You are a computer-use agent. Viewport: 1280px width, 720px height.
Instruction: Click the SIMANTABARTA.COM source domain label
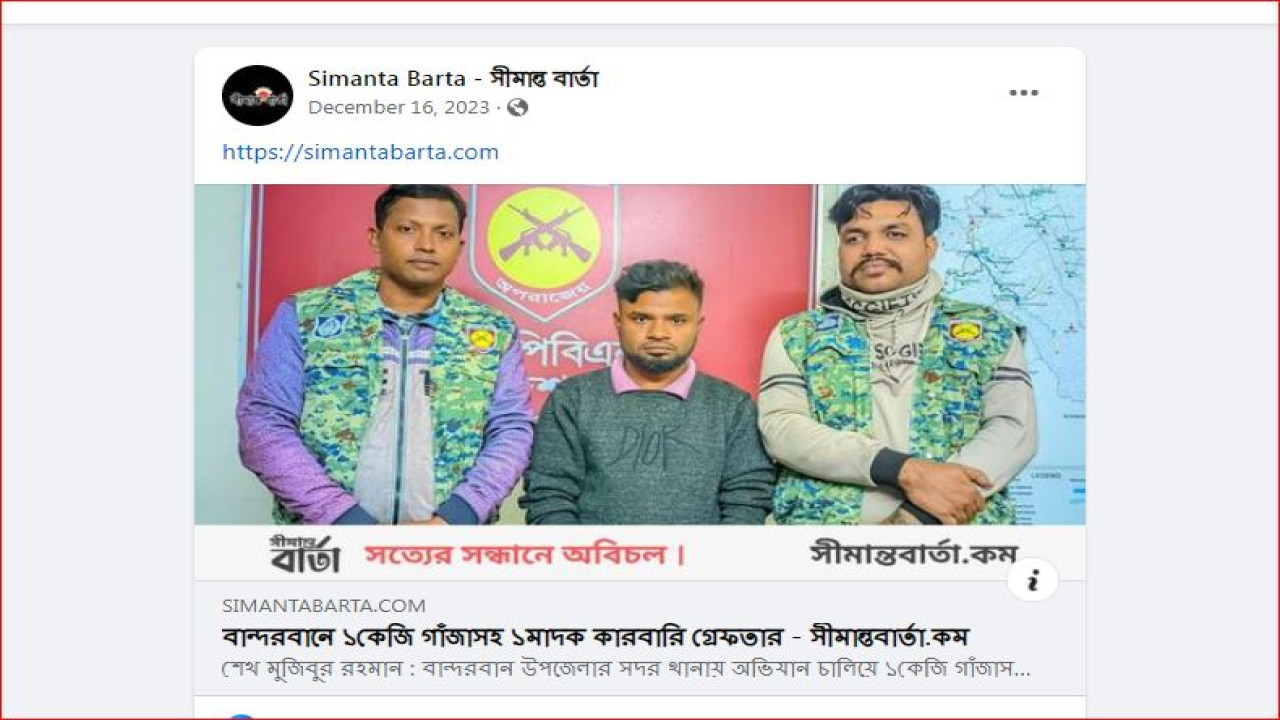click(324, 605)
